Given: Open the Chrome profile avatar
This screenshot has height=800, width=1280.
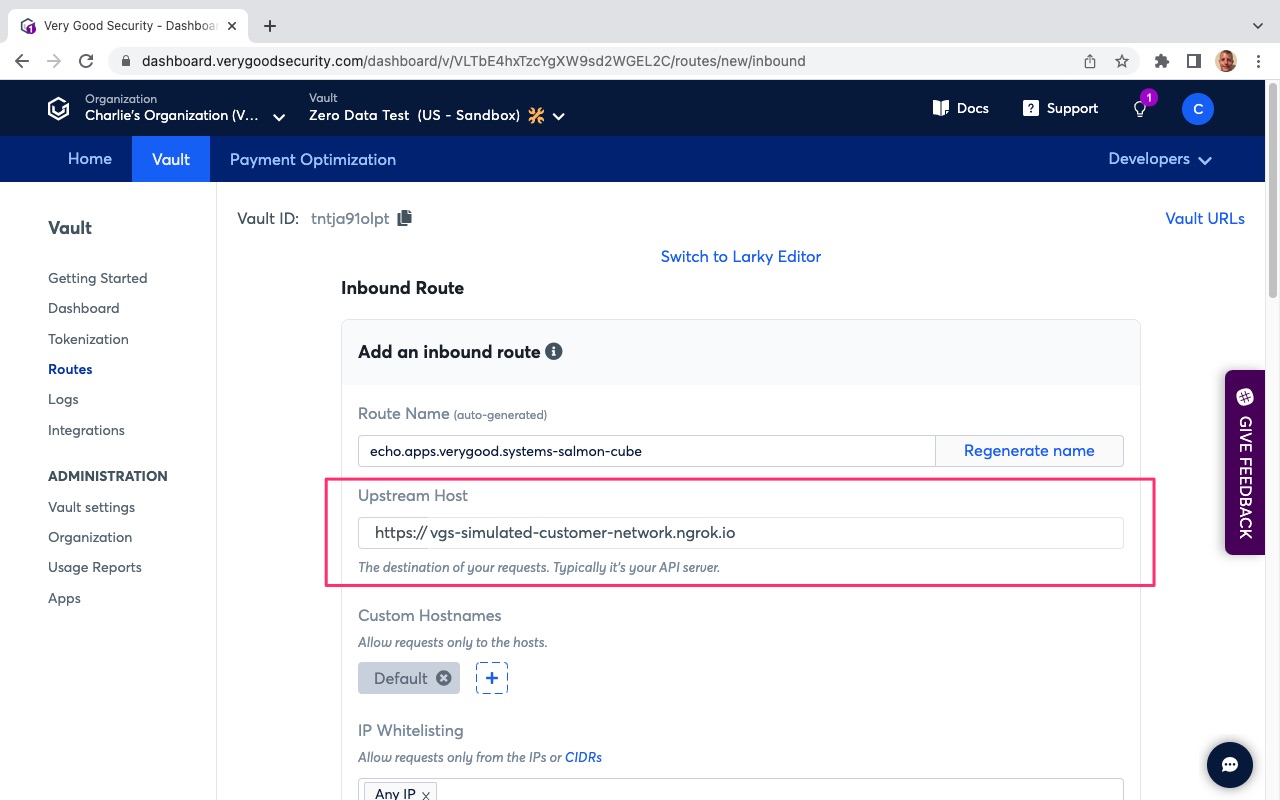Looking at the screenshot, I should click(x=1226, y=61).
